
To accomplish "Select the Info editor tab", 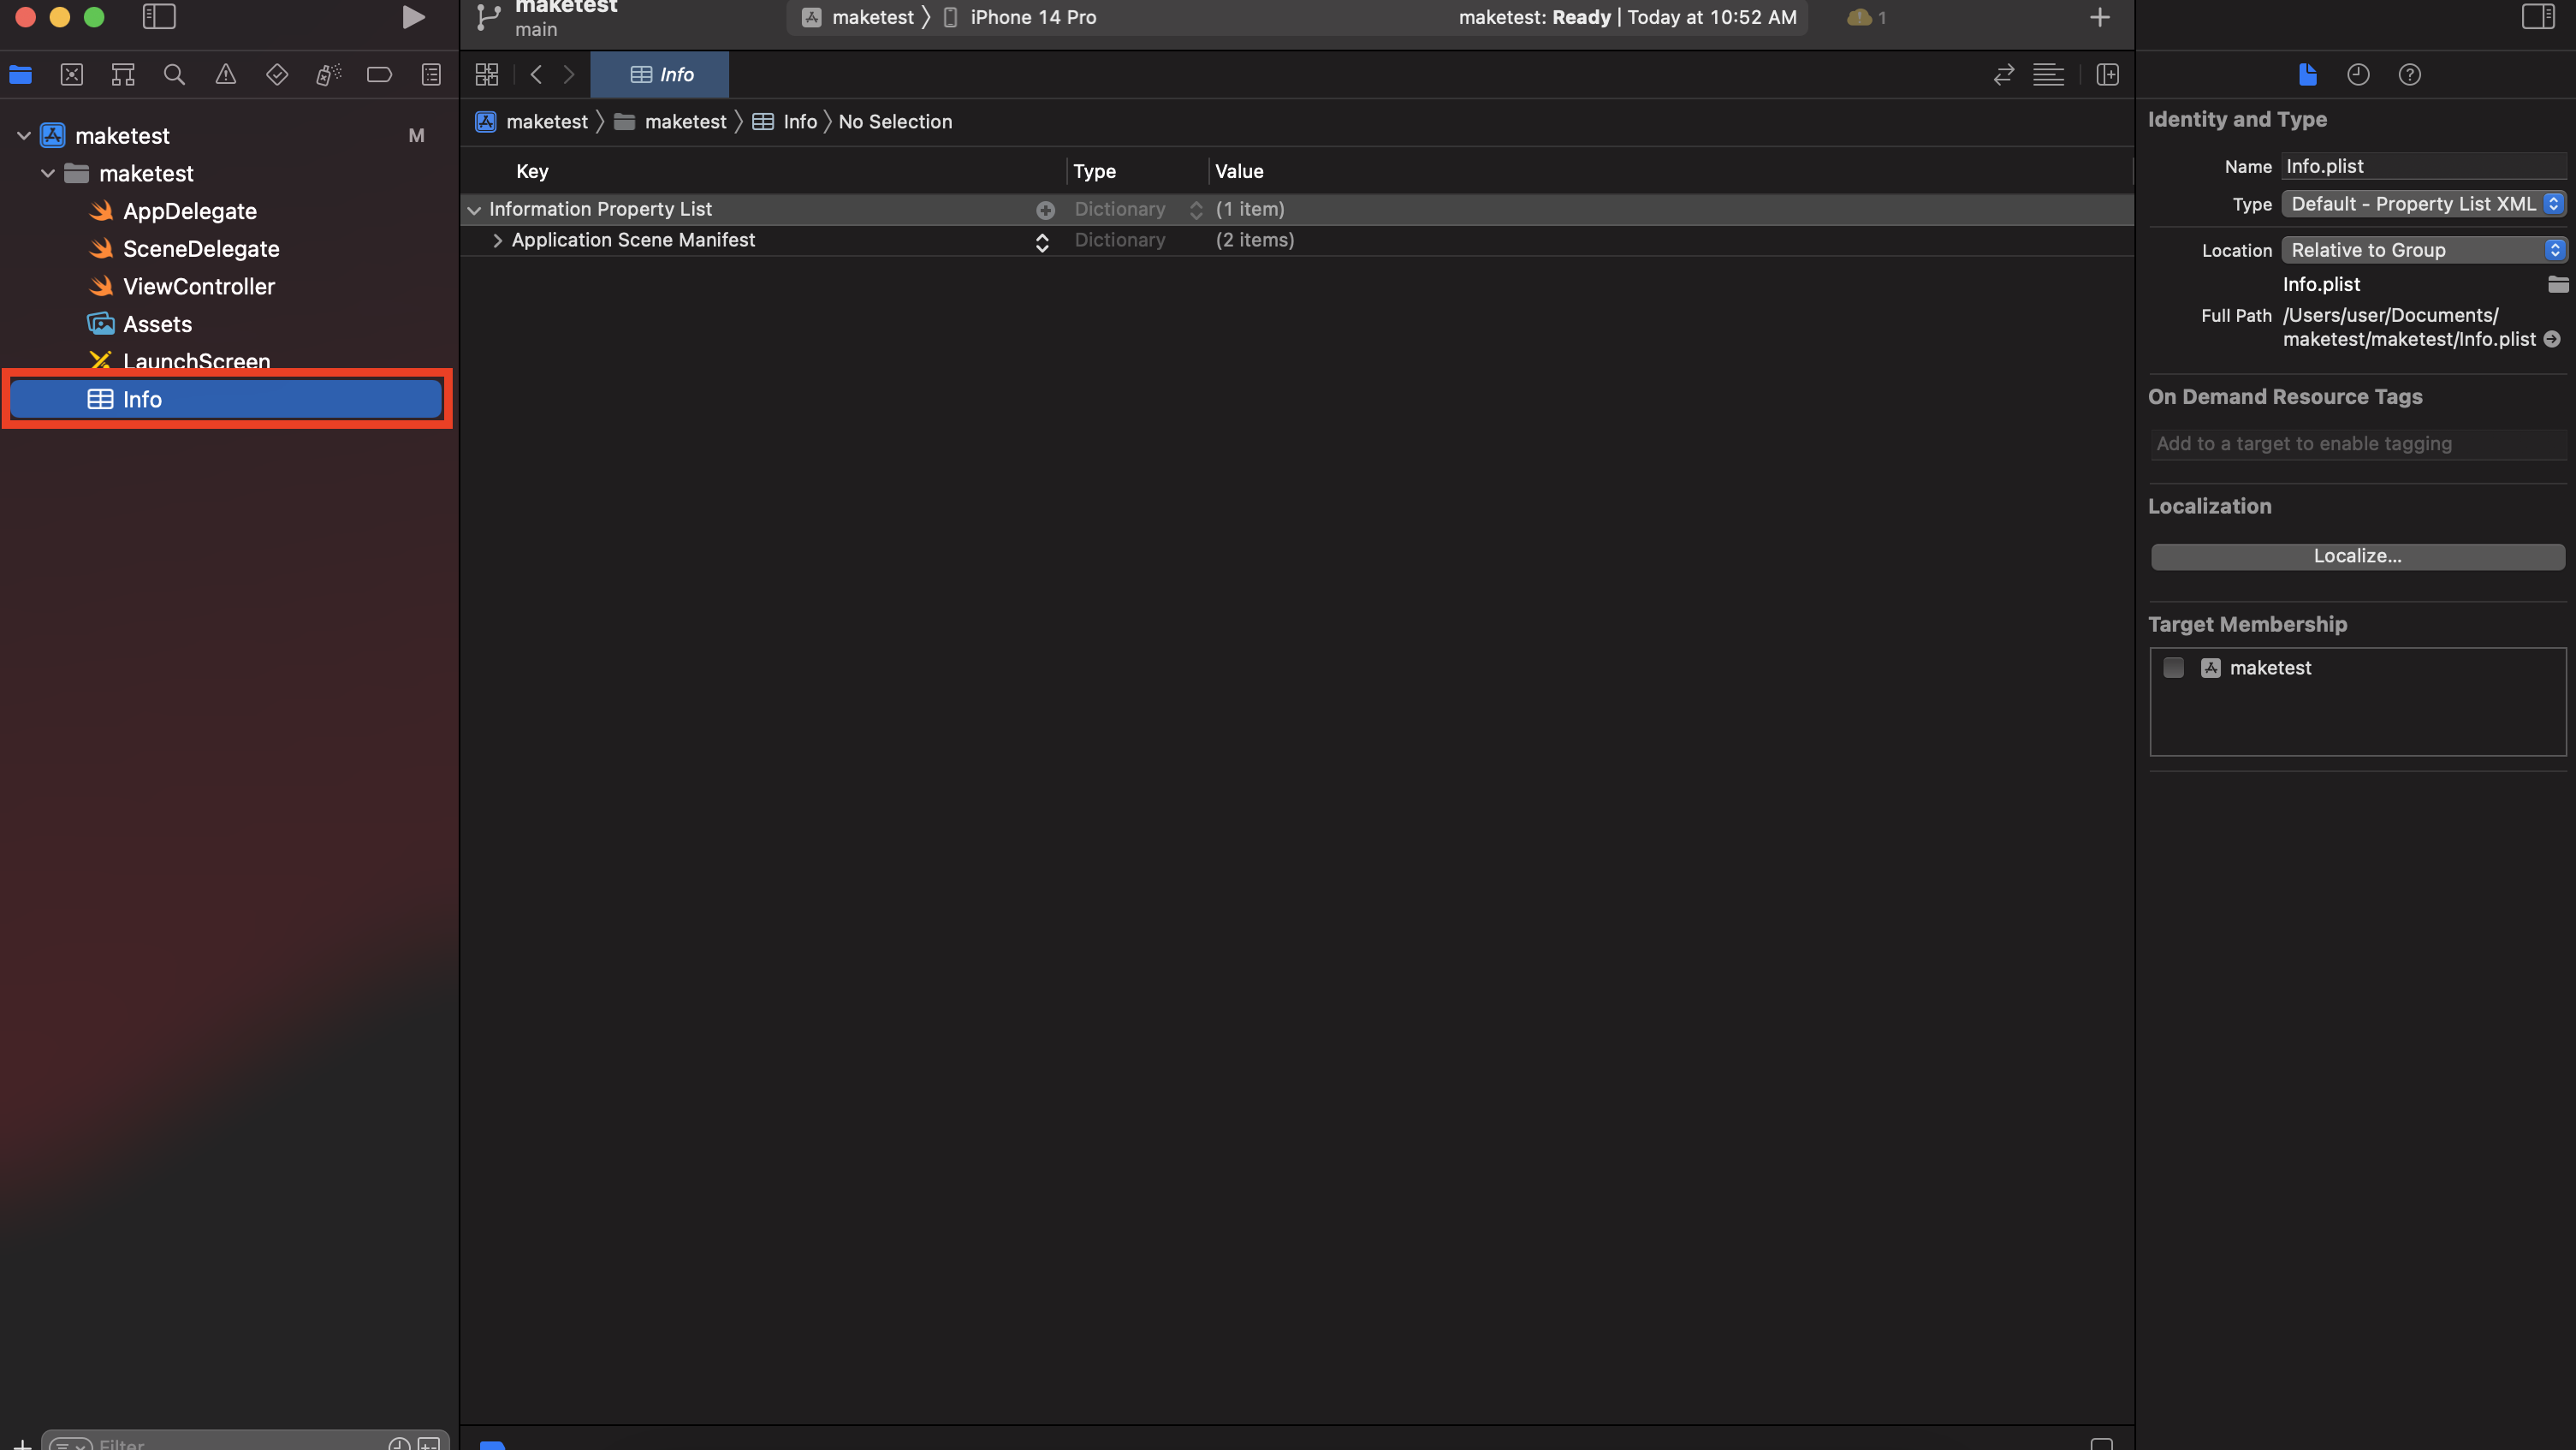I will tap(660, 75).
